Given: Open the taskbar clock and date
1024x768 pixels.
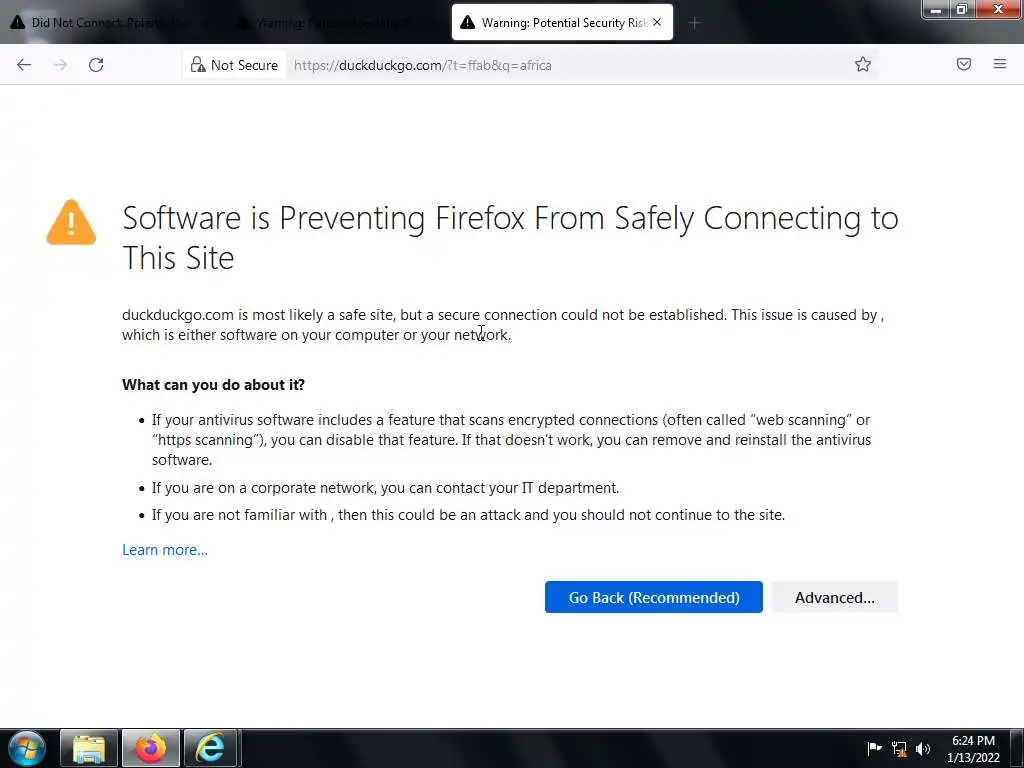Looking at the screenshot, I should (x=973, y=749).
